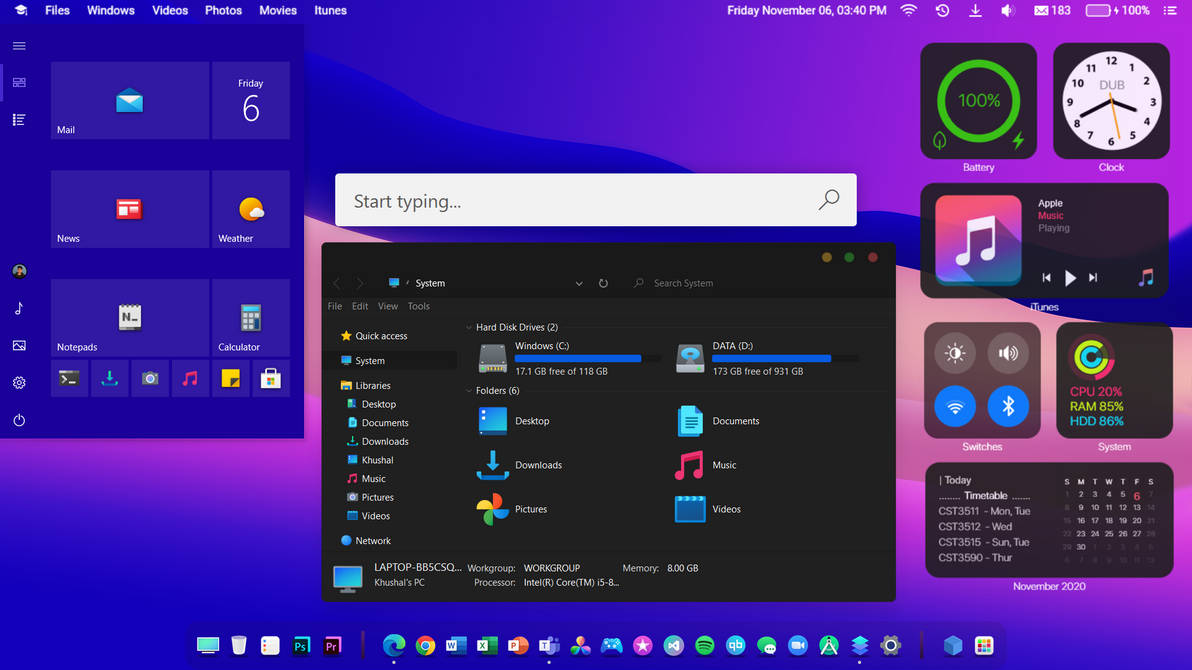The height and width of the screenshot is (670, 1192).
Task: Open the DATA (D:) drive
Action: (x=768, y=358)
